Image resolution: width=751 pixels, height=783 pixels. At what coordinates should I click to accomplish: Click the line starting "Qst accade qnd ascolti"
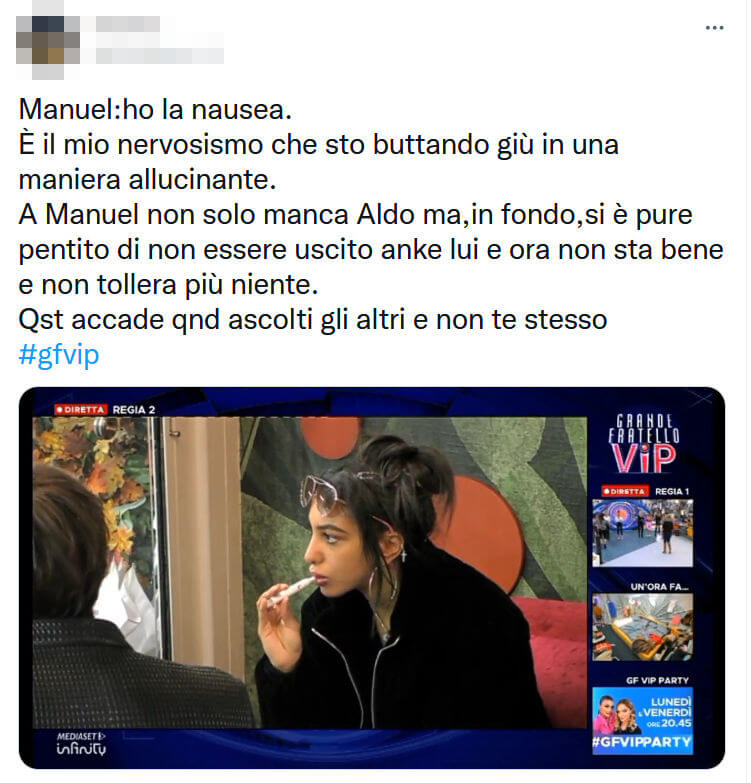313,320
